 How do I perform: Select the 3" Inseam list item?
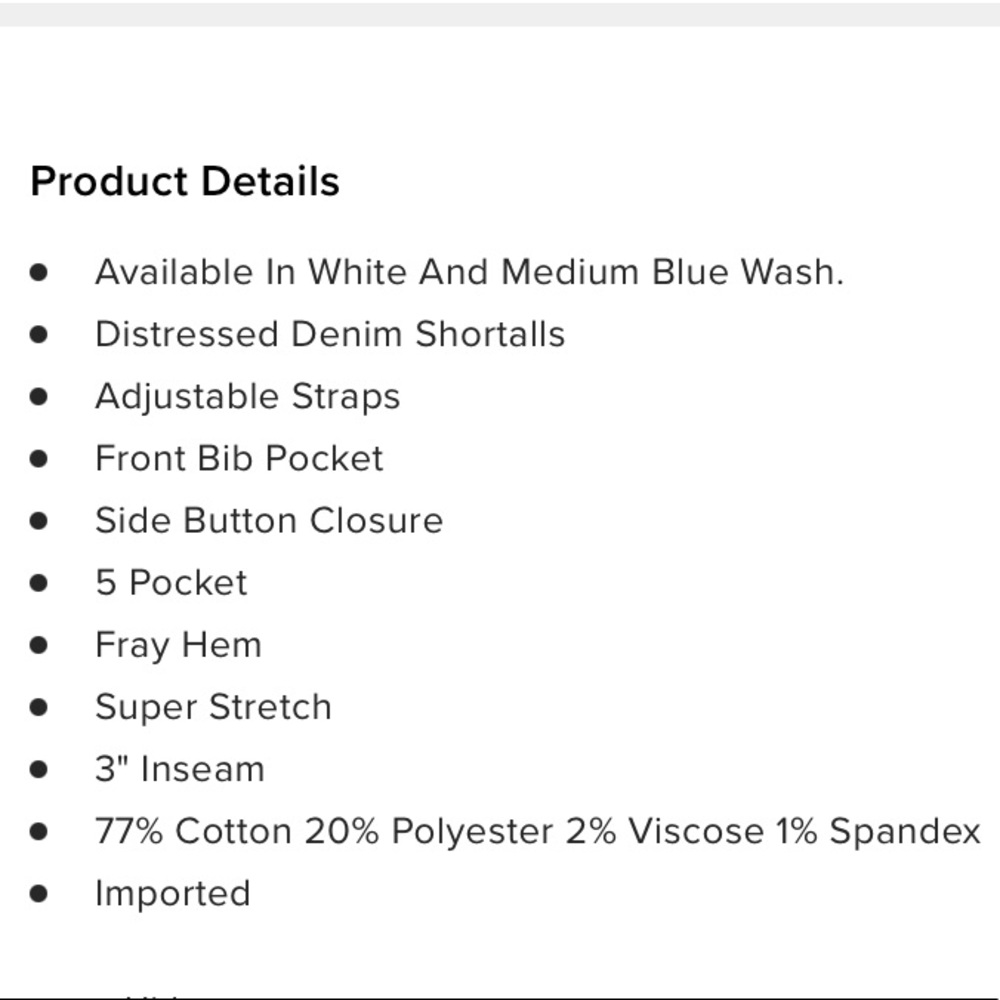point(180,769)
